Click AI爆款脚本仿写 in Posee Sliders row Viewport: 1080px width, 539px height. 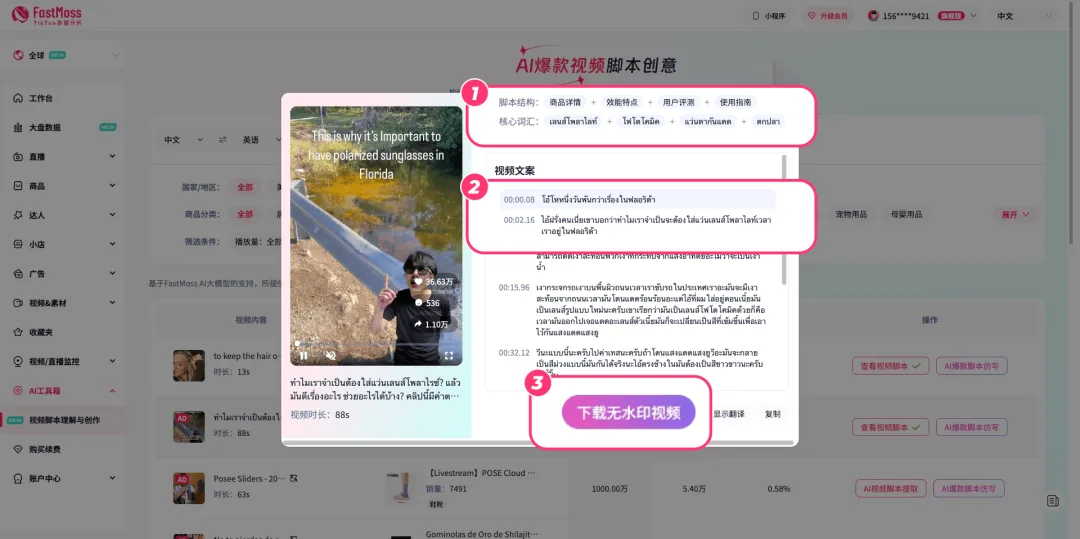[969, 489]
